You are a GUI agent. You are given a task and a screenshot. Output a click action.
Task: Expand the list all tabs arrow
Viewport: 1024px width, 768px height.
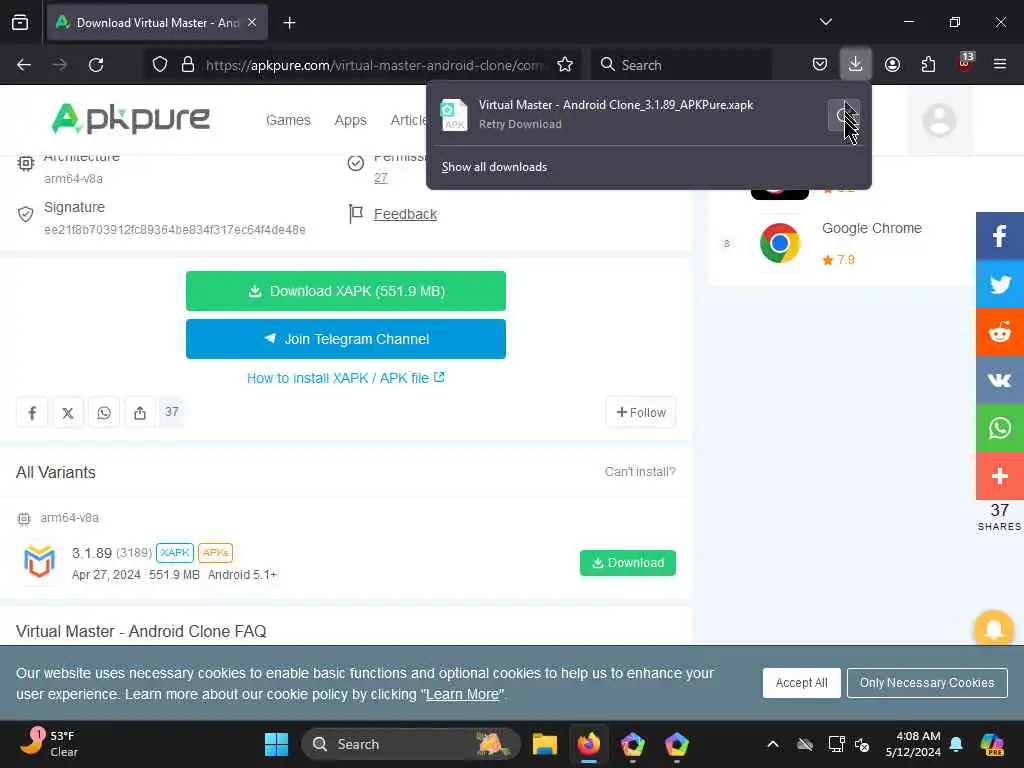(x=825, y=22)
